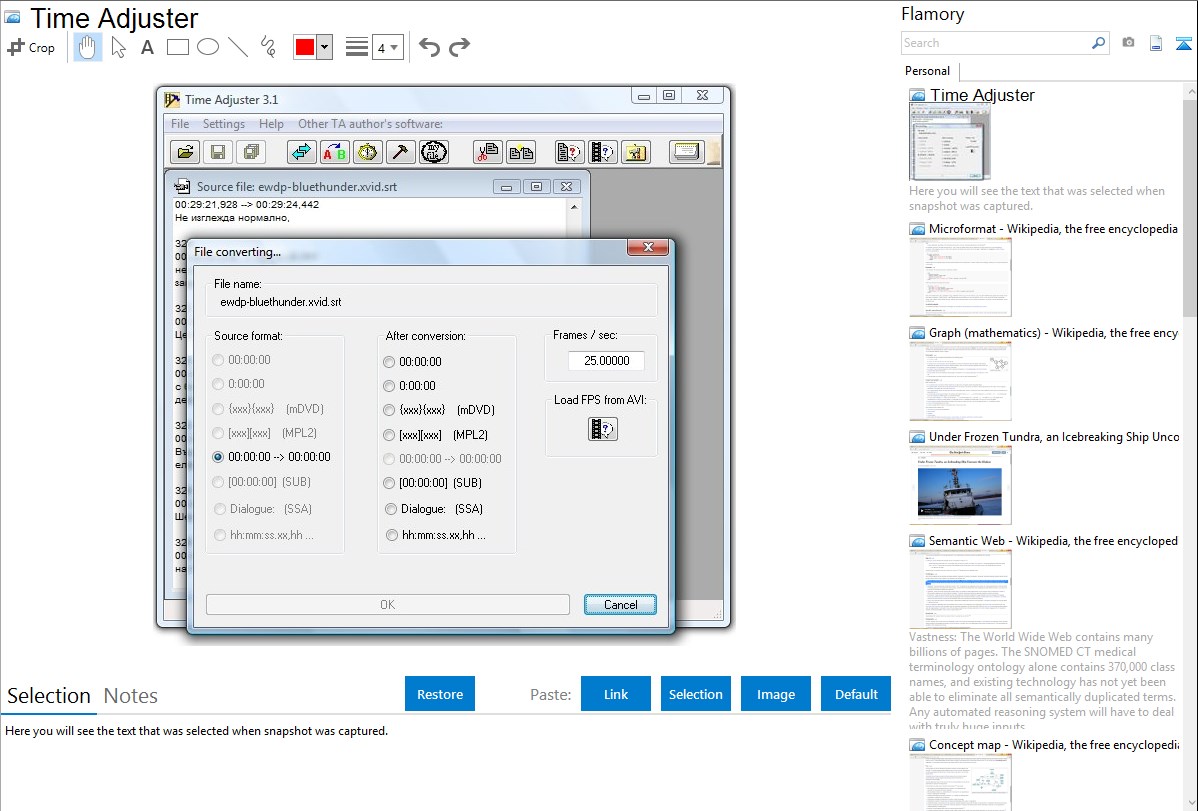Click the Restore button
Screen dimensions: 1198x811
[440, 694]
